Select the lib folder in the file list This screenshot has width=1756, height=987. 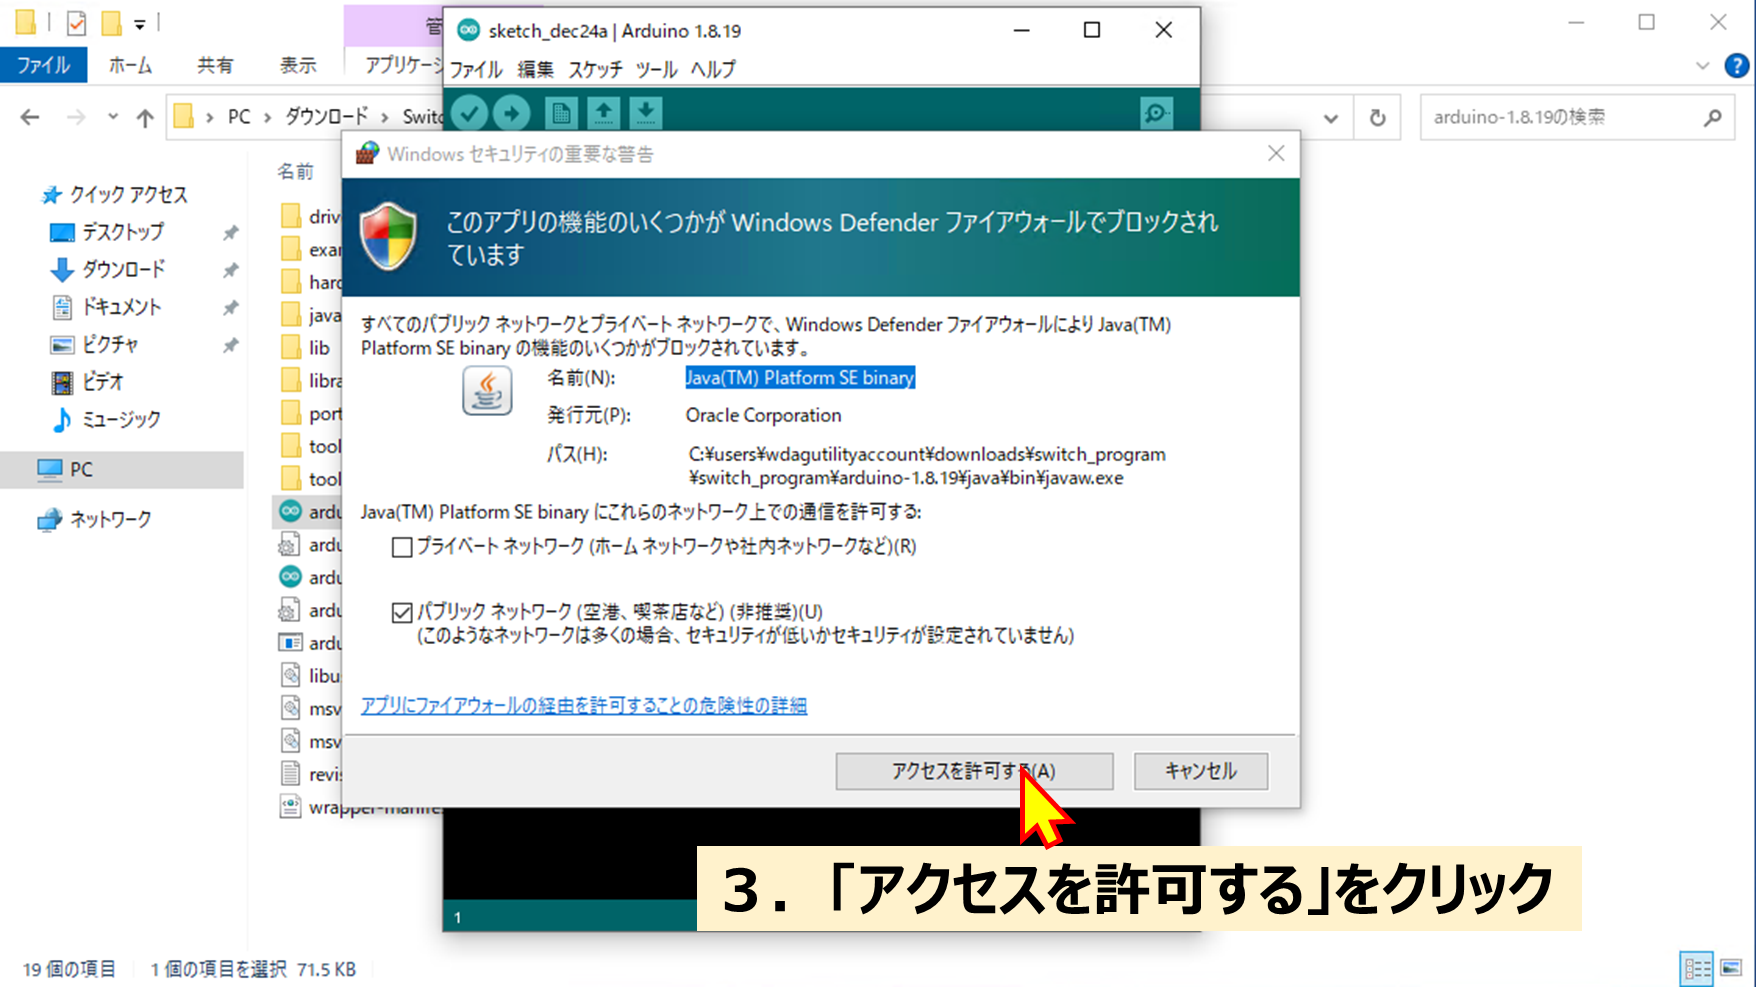click(x=306, y=348)
